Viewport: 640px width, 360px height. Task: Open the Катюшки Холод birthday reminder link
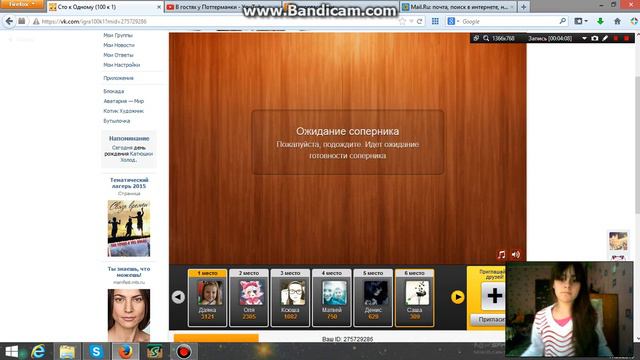[x=136, y=157]
